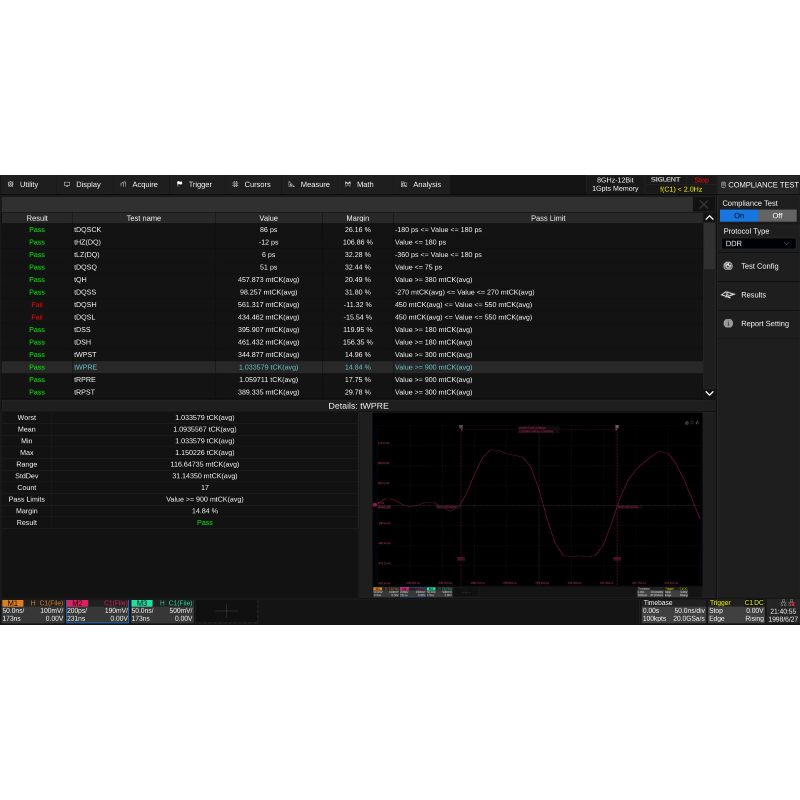Click the Display monitor icon
Image resolution: width=800 pixels, height=800 pixels.
click(x=67, y=184)
